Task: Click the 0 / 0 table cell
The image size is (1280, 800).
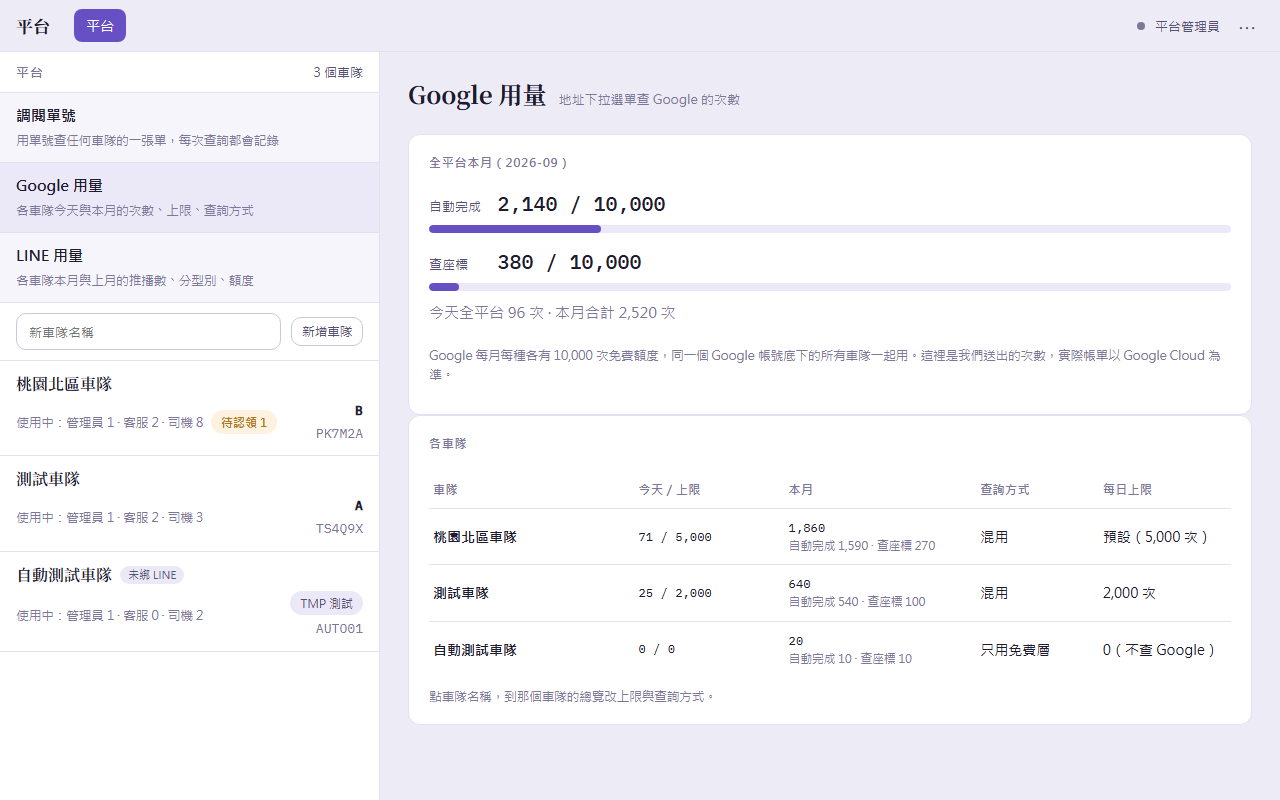Action: click(x=657, y=650)
